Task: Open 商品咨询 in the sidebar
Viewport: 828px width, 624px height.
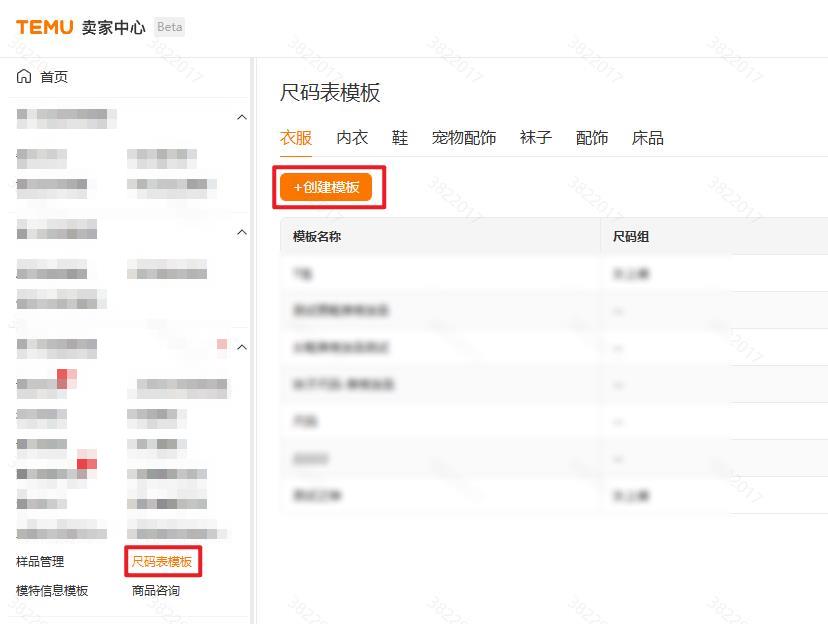Action: pos(156,591)
